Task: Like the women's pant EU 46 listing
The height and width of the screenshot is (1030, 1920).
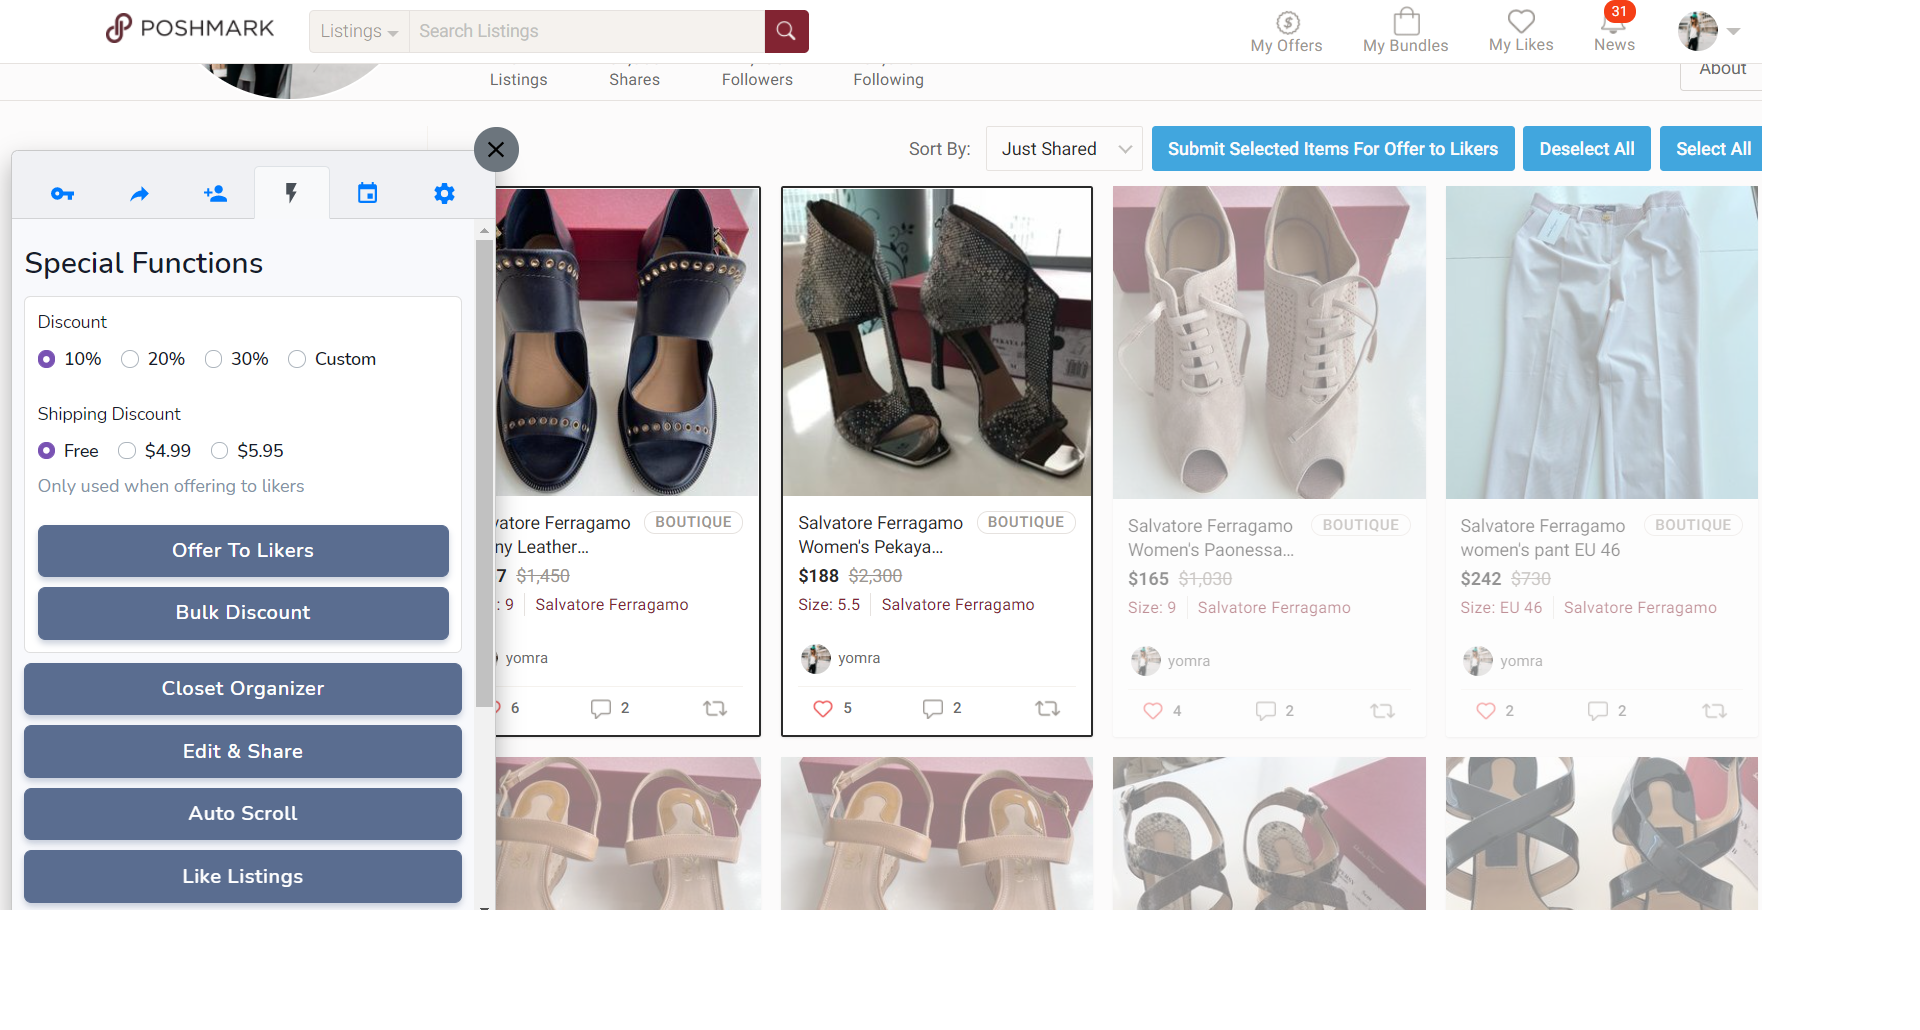Action: point(1486,711)
